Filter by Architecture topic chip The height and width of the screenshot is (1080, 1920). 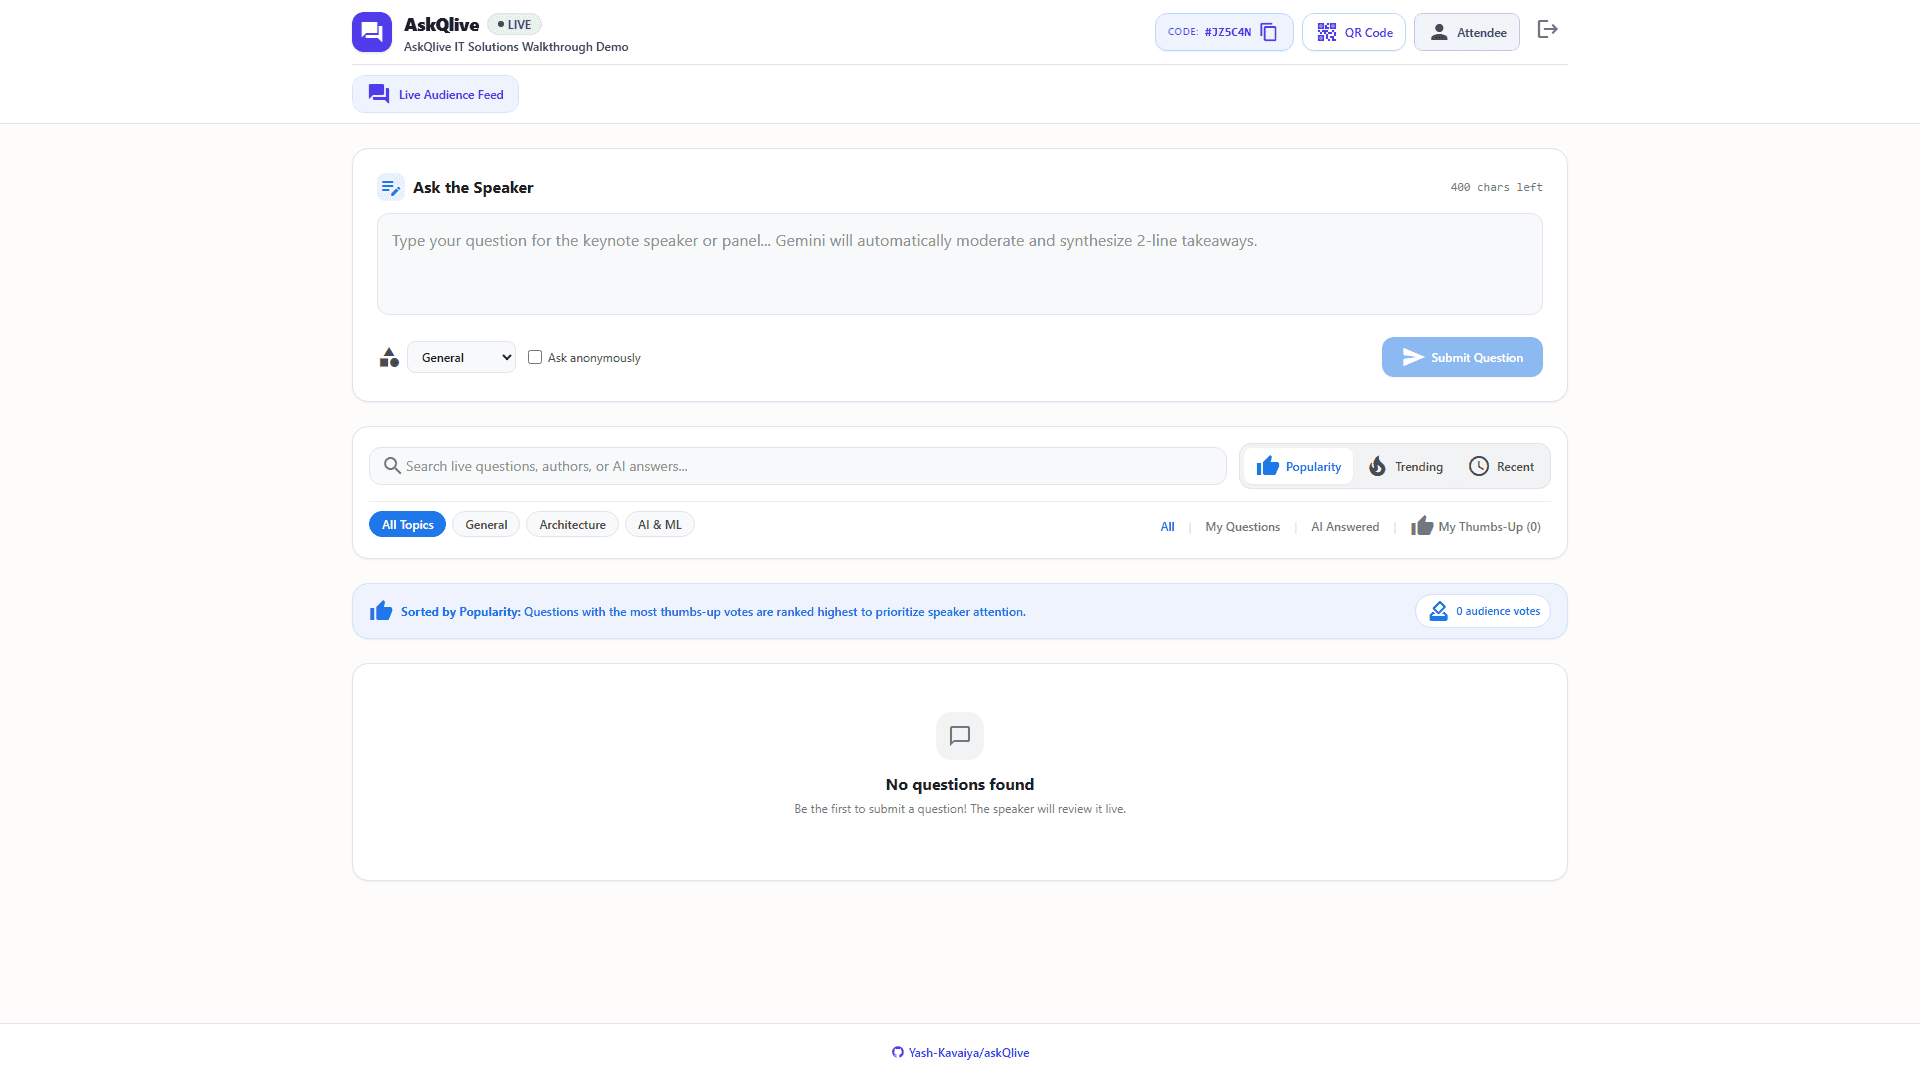[x=572, y=524]
